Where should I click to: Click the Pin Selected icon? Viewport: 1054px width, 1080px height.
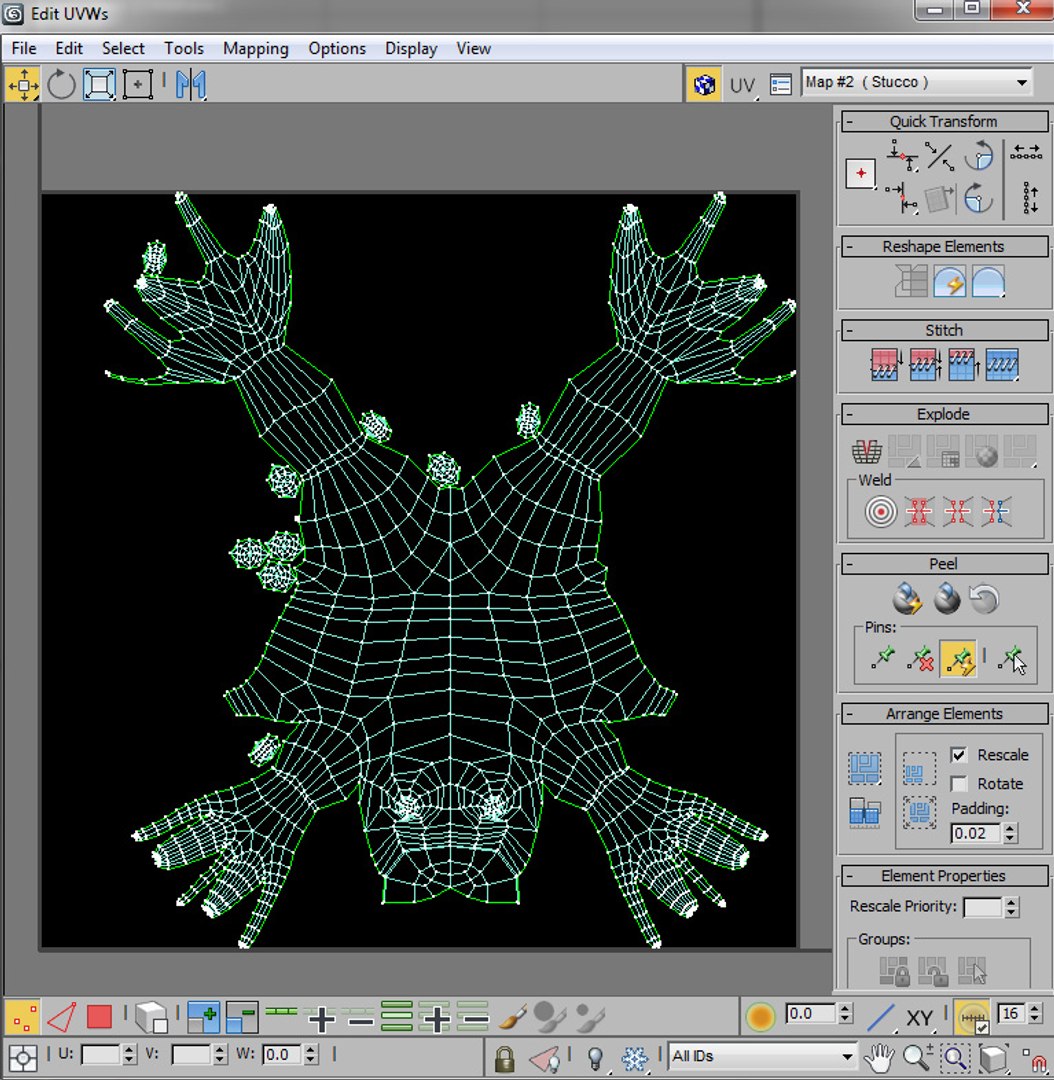pos(883,658)
